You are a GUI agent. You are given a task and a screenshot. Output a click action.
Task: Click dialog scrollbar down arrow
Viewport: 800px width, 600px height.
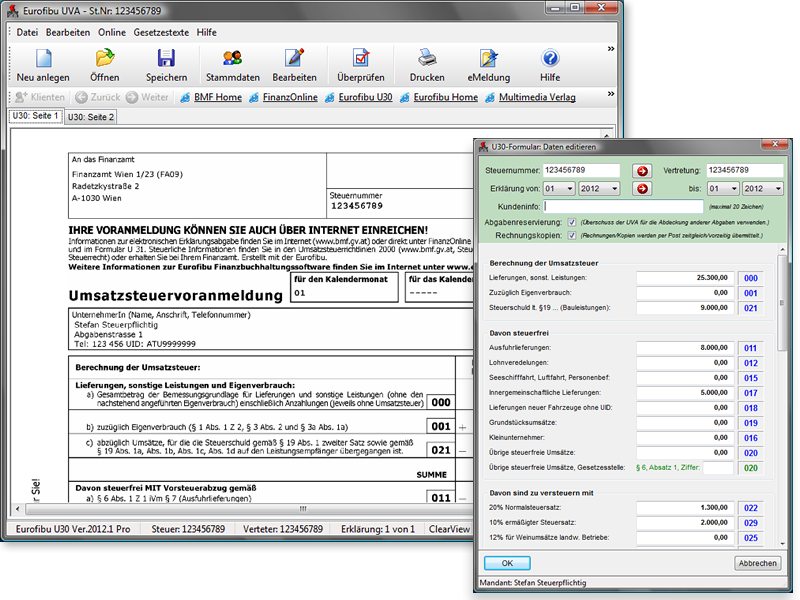coord(782,544)
